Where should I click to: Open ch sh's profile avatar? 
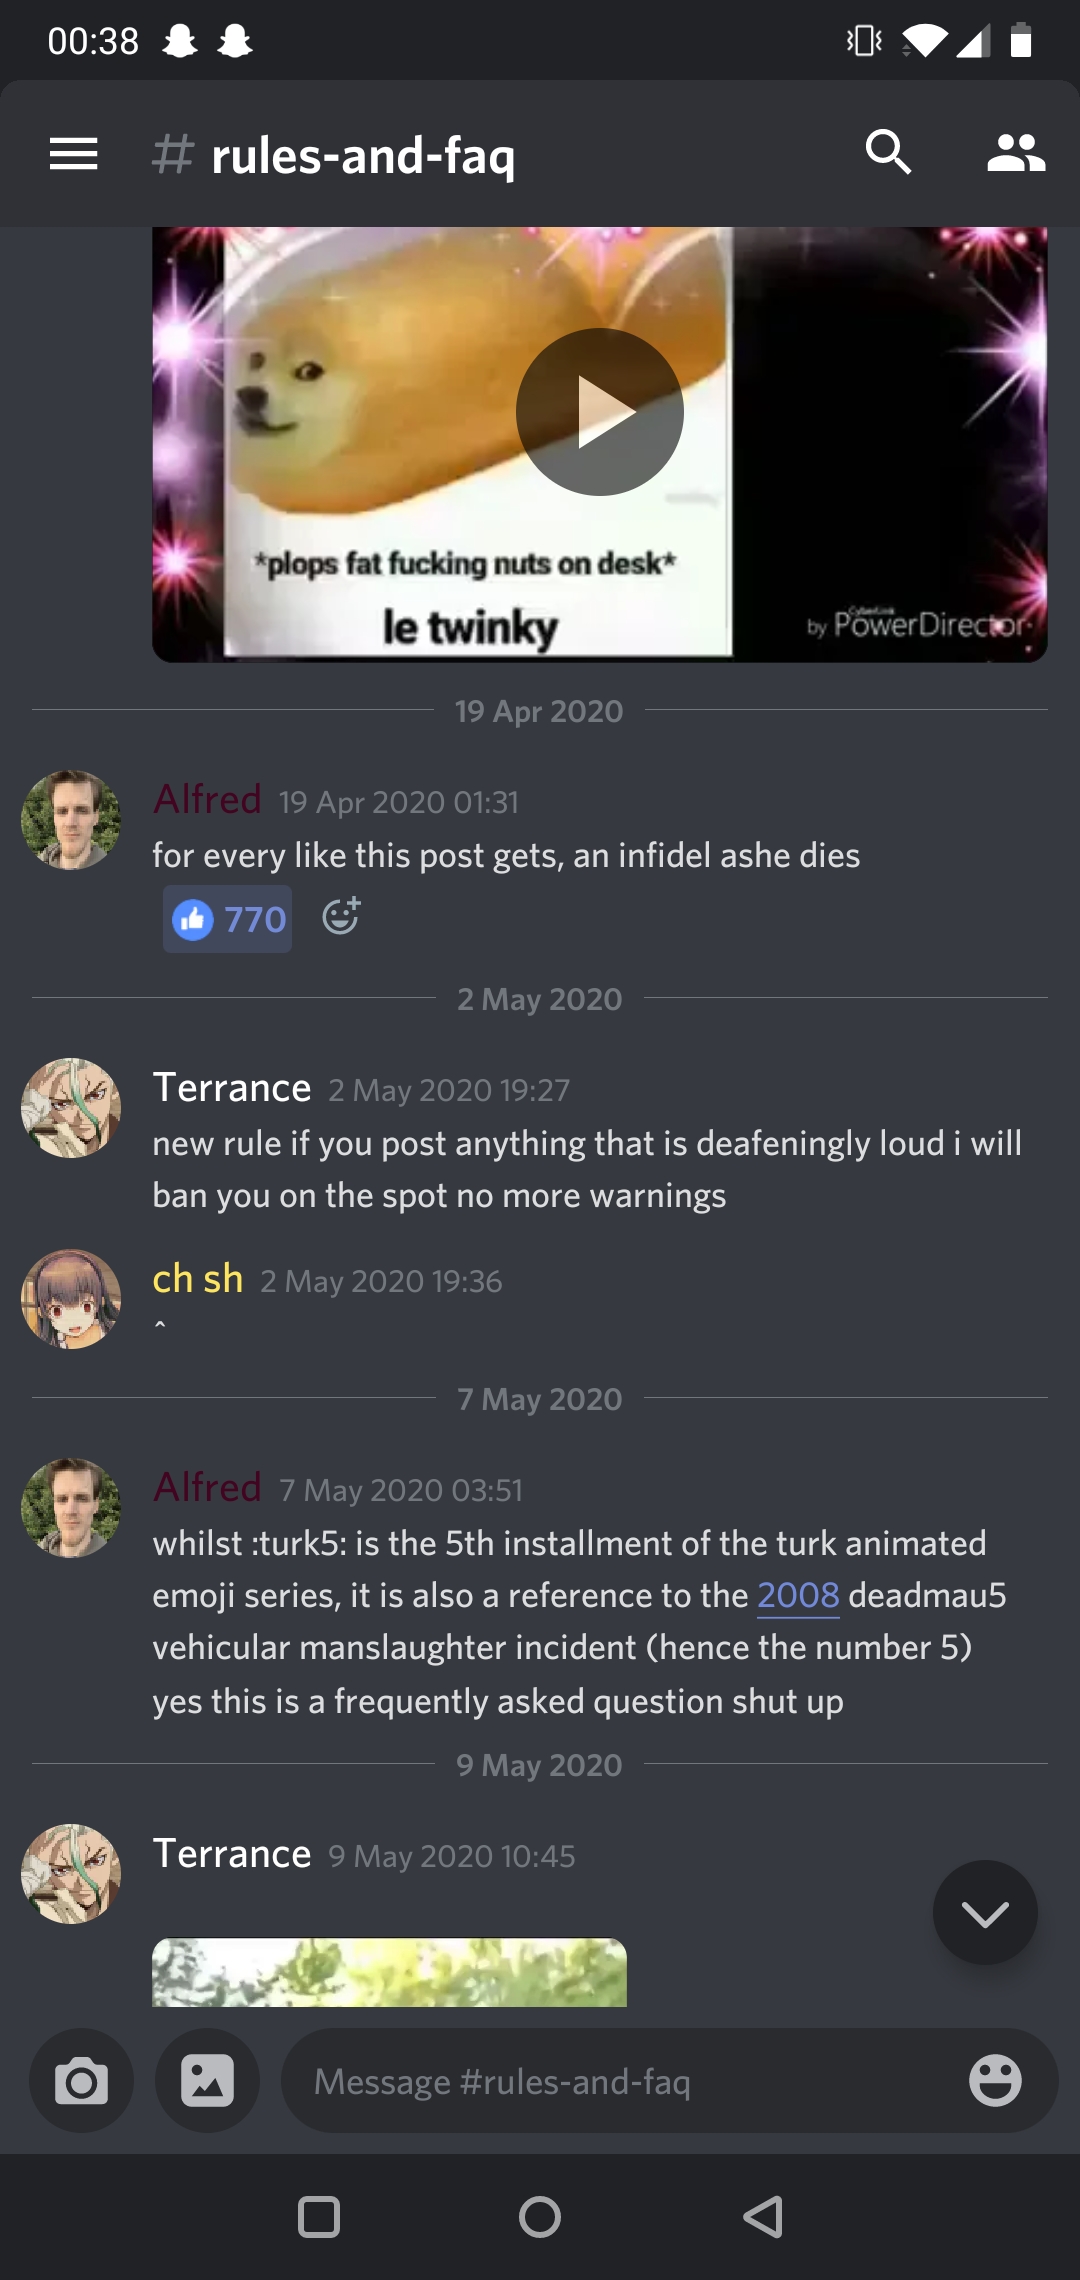(x=71, y=1299)
